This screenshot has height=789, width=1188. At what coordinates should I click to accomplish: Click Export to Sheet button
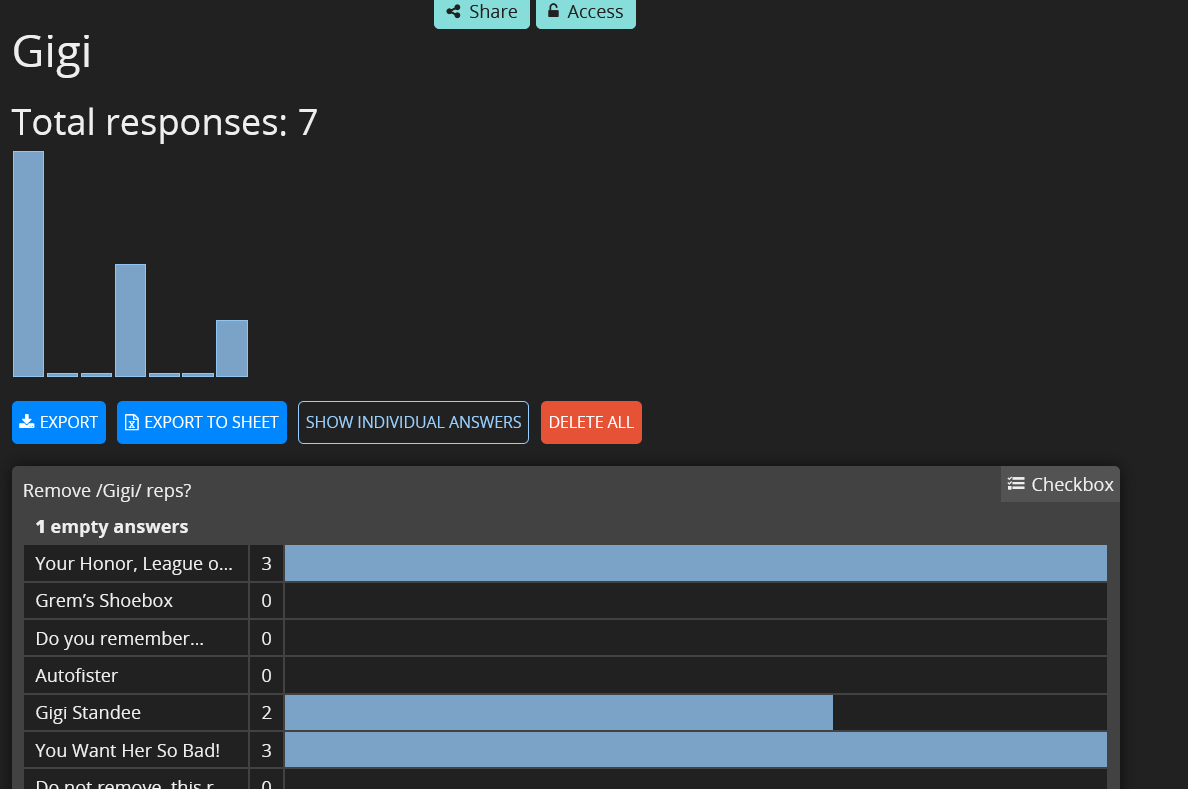(202, 422)
